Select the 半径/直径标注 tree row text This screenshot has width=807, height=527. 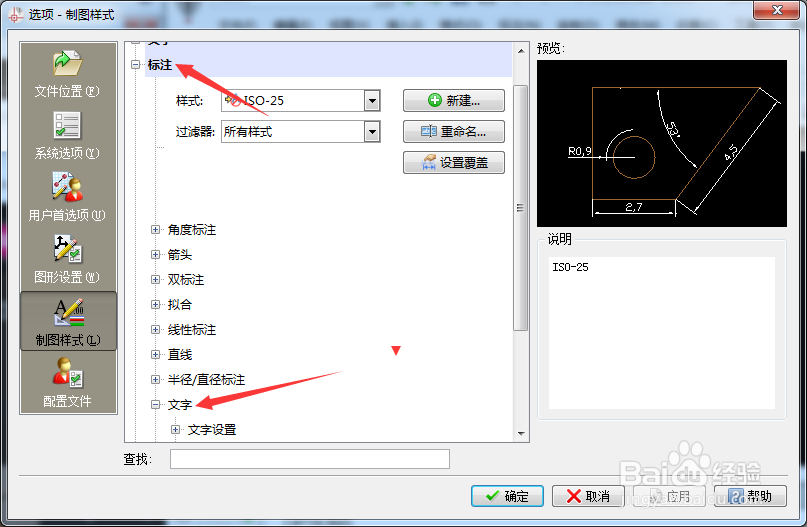tap(206, 379)
